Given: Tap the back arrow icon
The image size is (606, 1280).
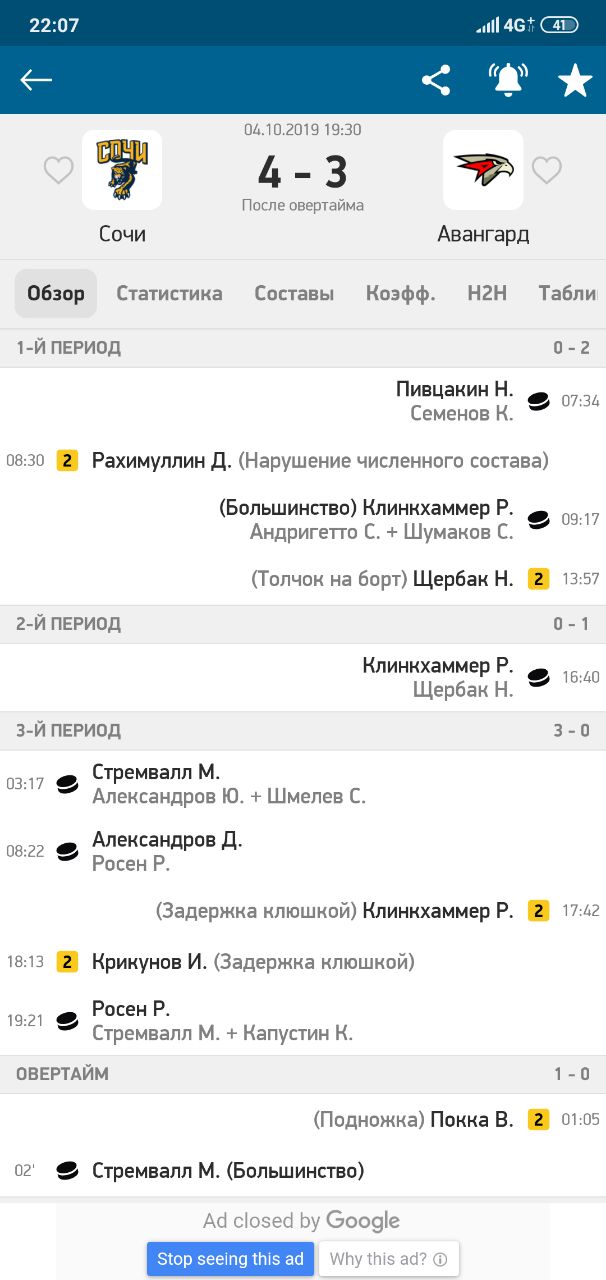Looking at the screenshot, I should (x=36, y=80).
